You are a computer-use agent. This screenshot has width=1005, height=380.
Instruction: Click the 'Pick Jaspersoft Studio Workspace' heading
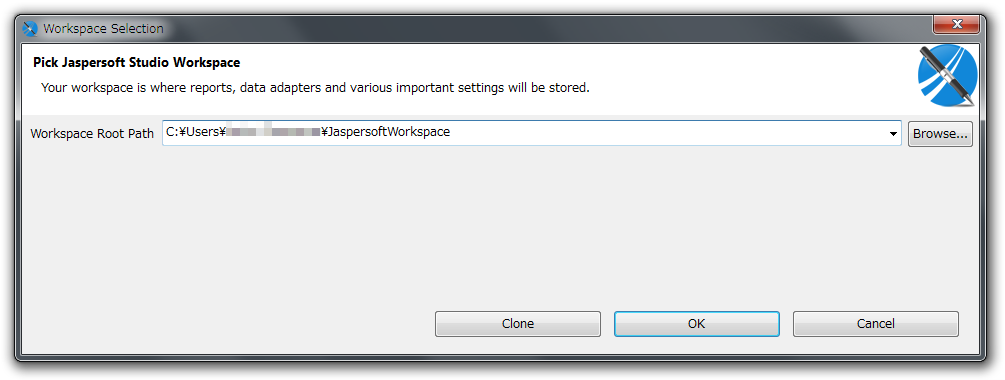click(137, 63)
